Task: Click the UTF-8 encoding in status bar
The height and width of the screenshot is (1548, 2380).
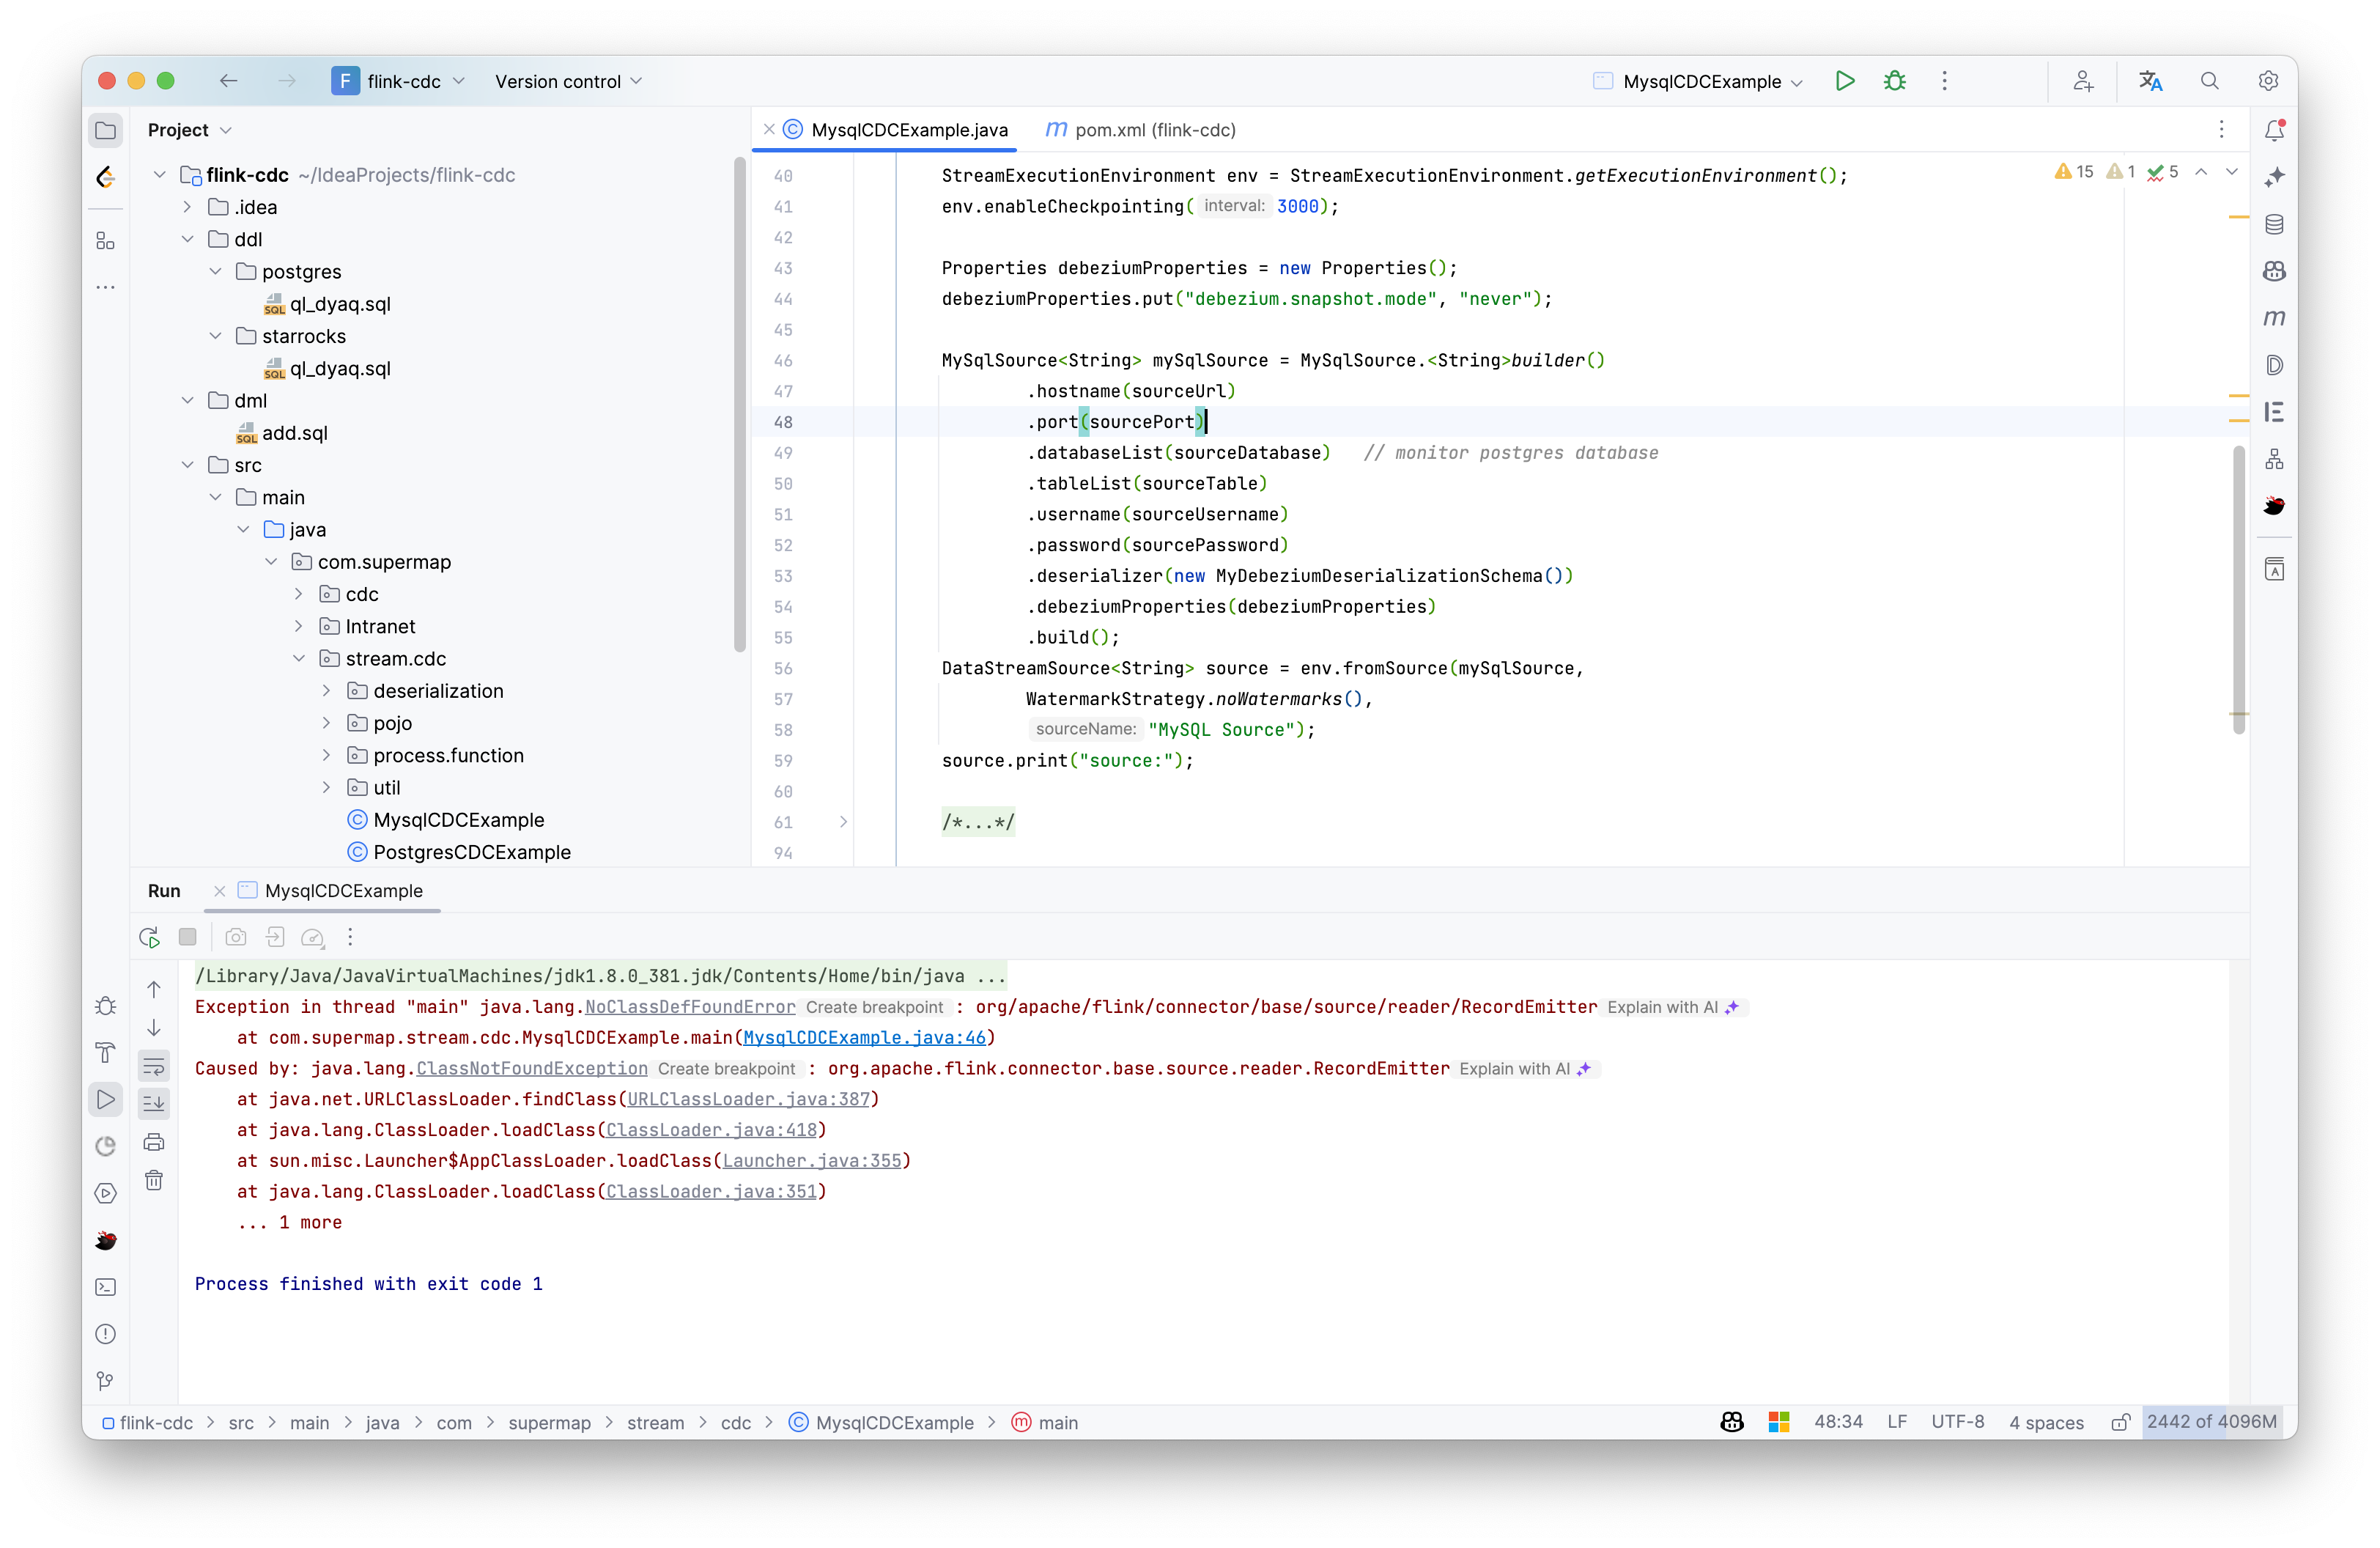Action: 1957,1422
